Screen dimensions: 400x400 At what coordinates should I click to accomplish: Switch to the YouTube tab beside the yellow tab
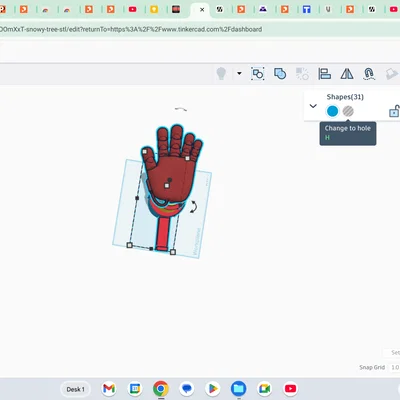coord(133,9)
